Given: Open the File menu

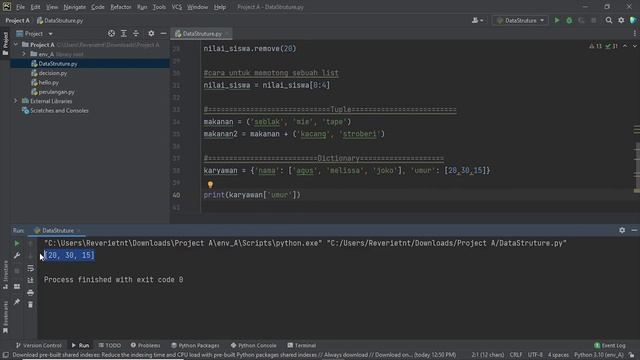Looking at the screenshot, I should pyautogui.click(x=20, y=7).
